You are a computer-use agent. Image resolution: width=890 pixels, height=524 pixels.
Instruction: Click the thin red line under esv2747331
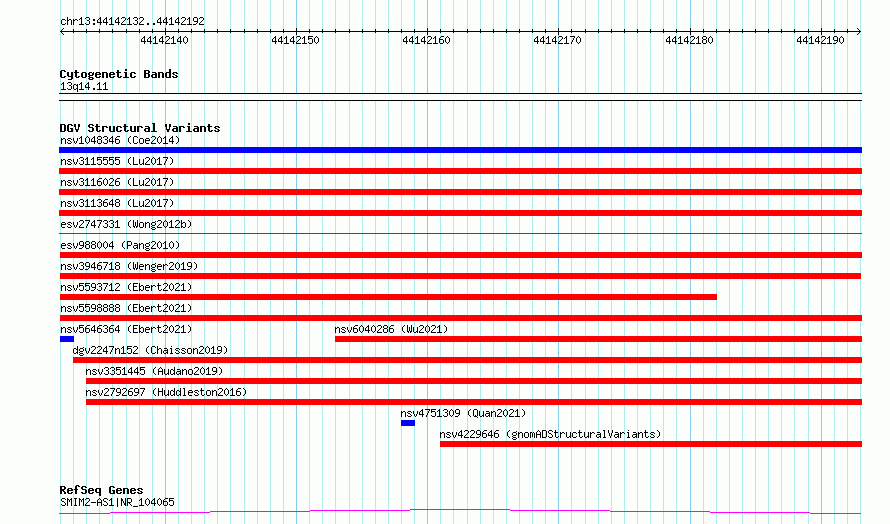(460, 233)
